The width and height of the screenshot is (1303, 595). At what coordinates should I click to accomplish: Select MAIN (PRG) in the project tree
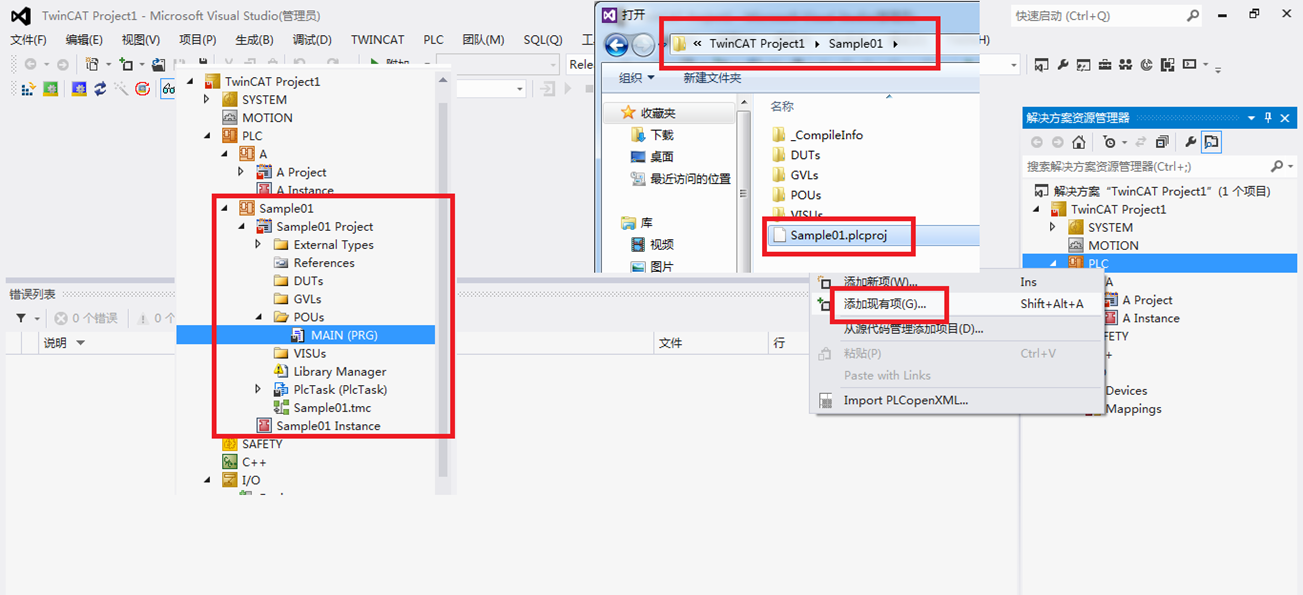[344, 335]
